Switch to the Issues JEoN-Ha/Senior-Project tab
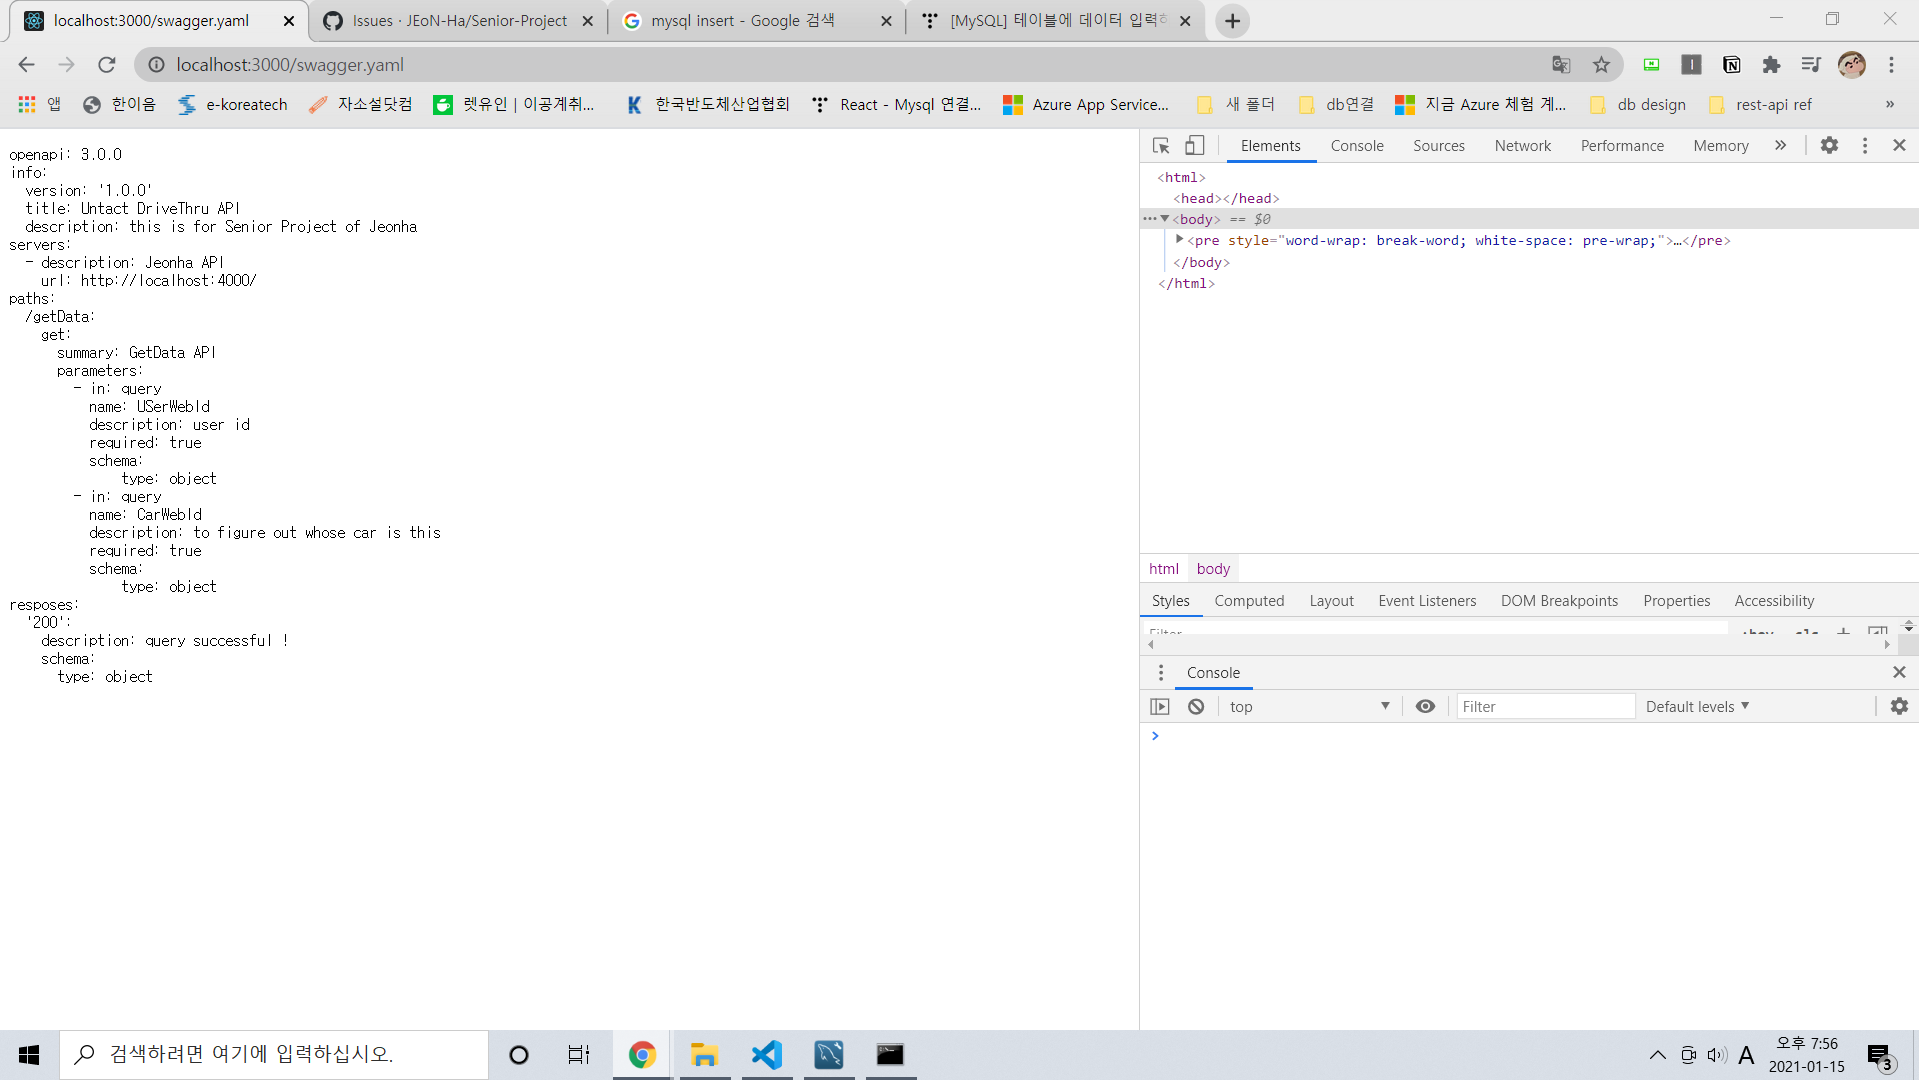The image size is (1919, 1080). (459, 21)
